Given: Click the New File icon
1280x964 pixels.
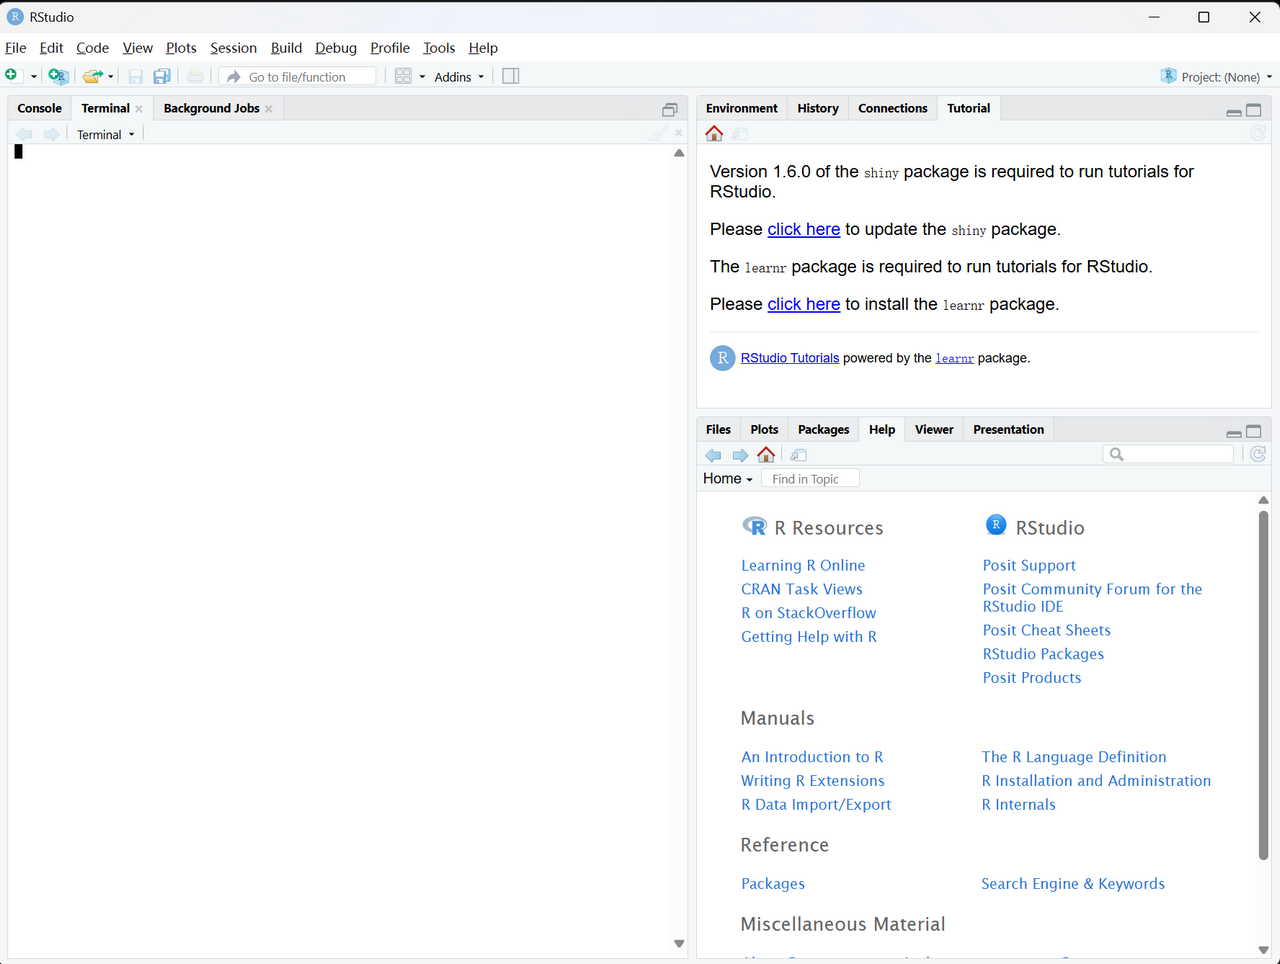Looking at the screenshot, I should [12, 76].
